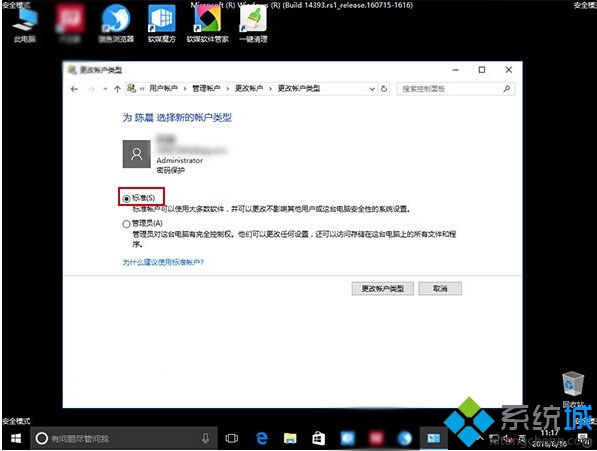Open the recent locations dropdown arrow
This screenshot has width=597, height=451.
click(x=105, y=89)
